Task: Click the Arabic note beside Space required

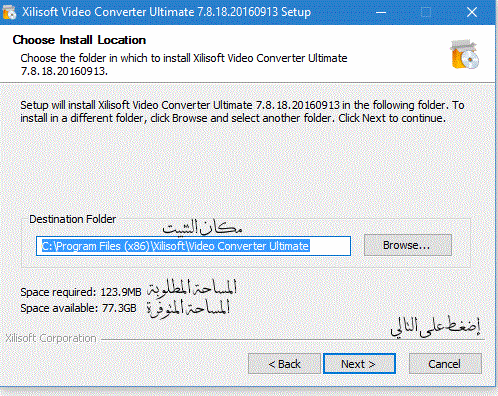Action: [192, 288]
